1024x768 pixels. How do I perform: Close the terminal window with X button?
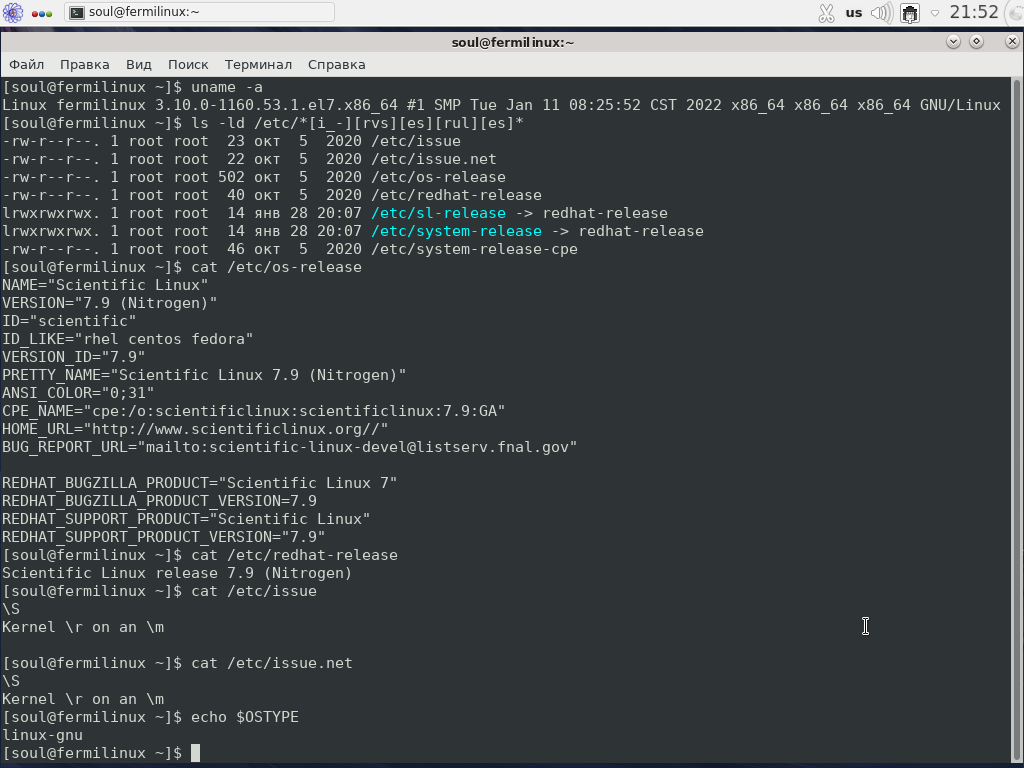point(1012,42)
